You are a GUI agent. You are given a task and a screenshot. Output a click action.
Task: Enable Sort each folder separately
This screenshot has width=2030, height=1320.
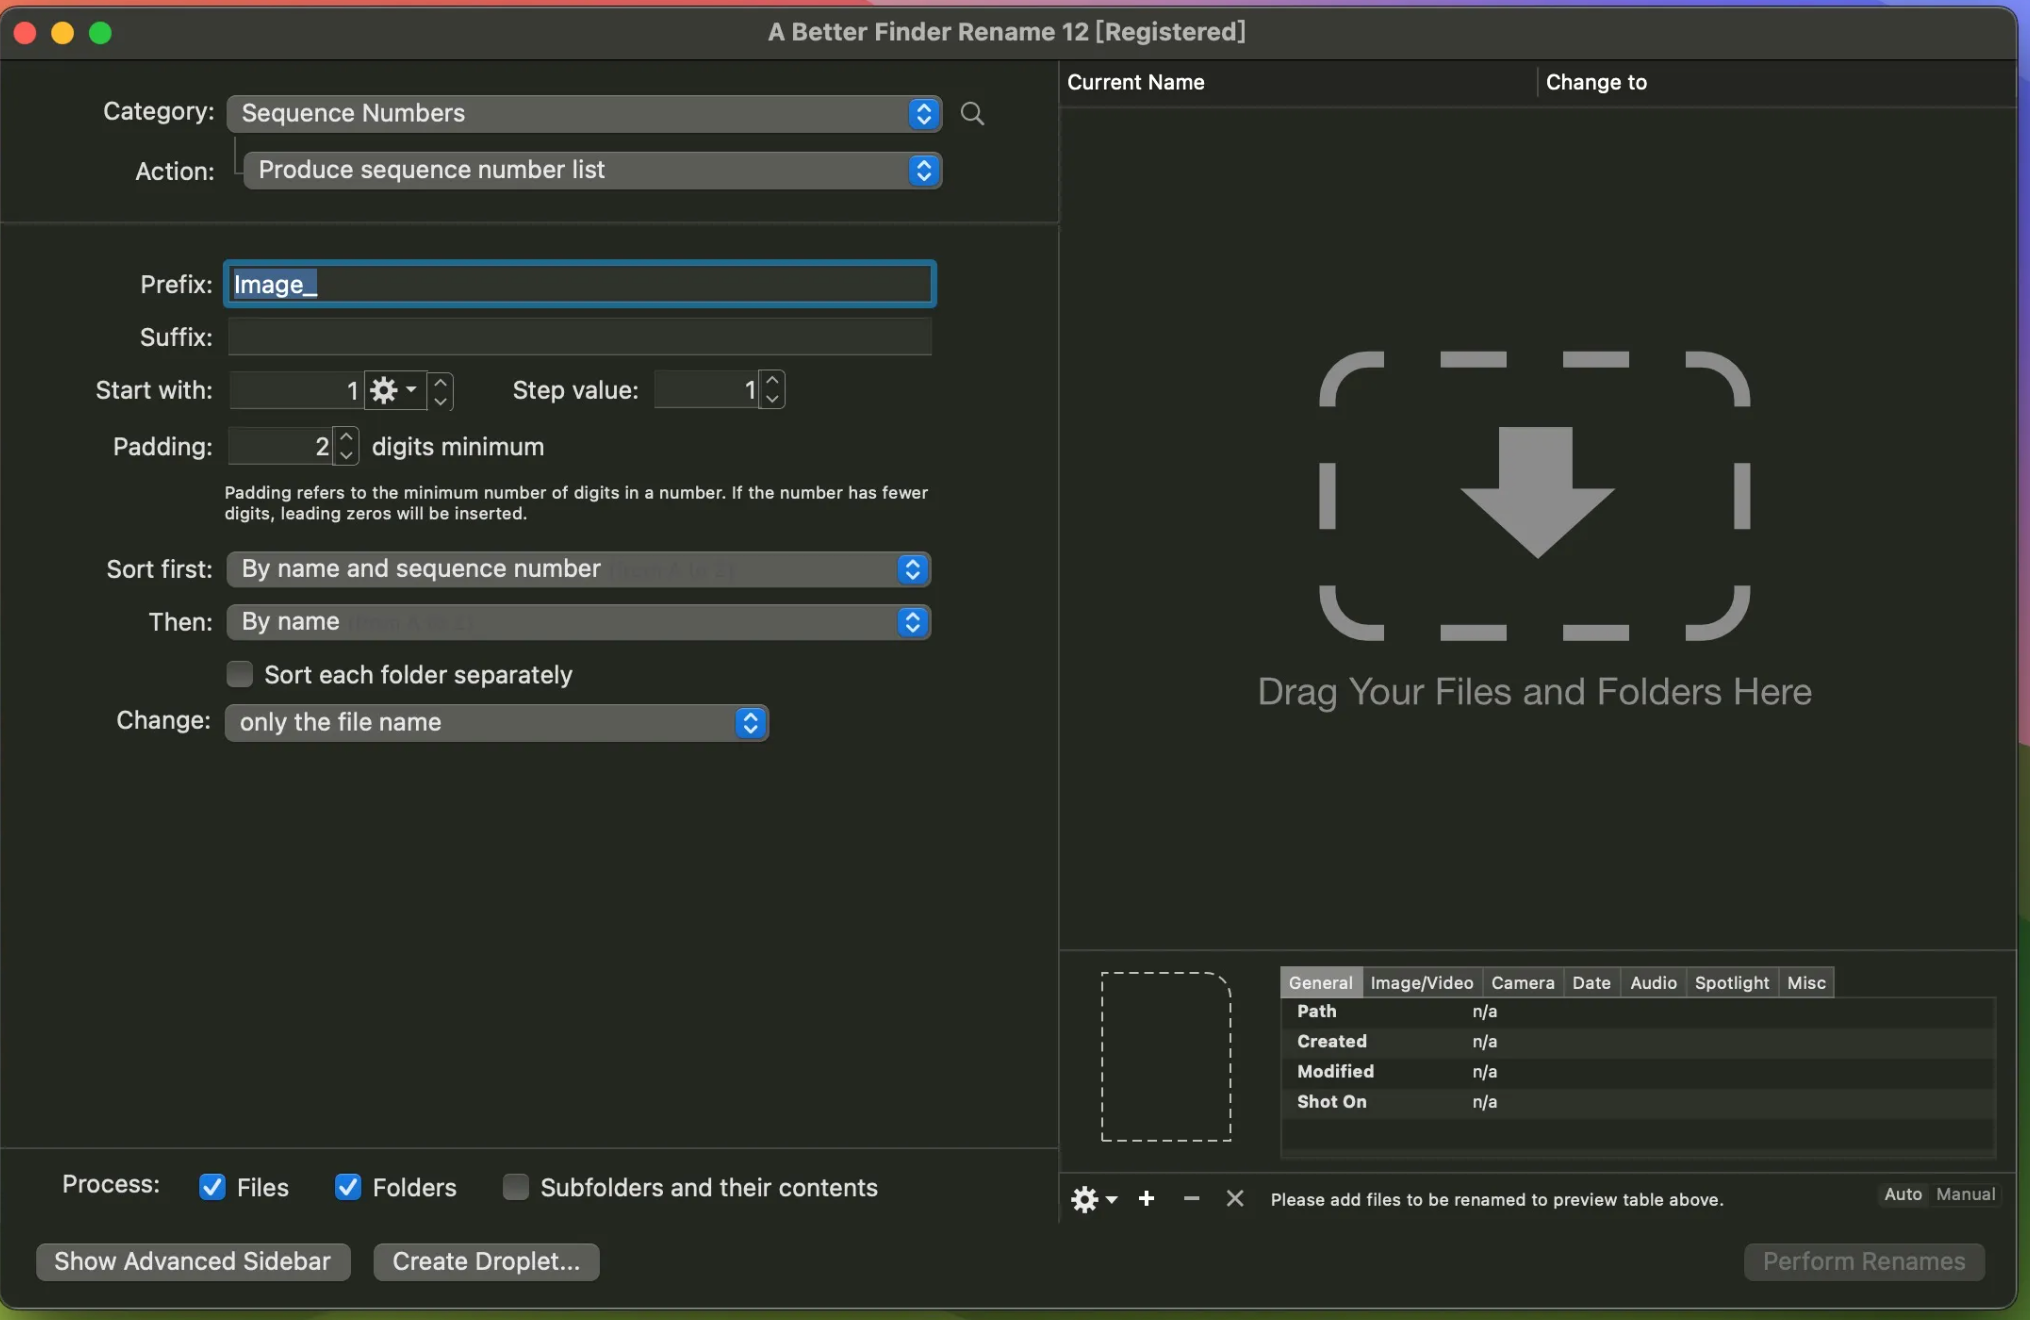(239, 674)
